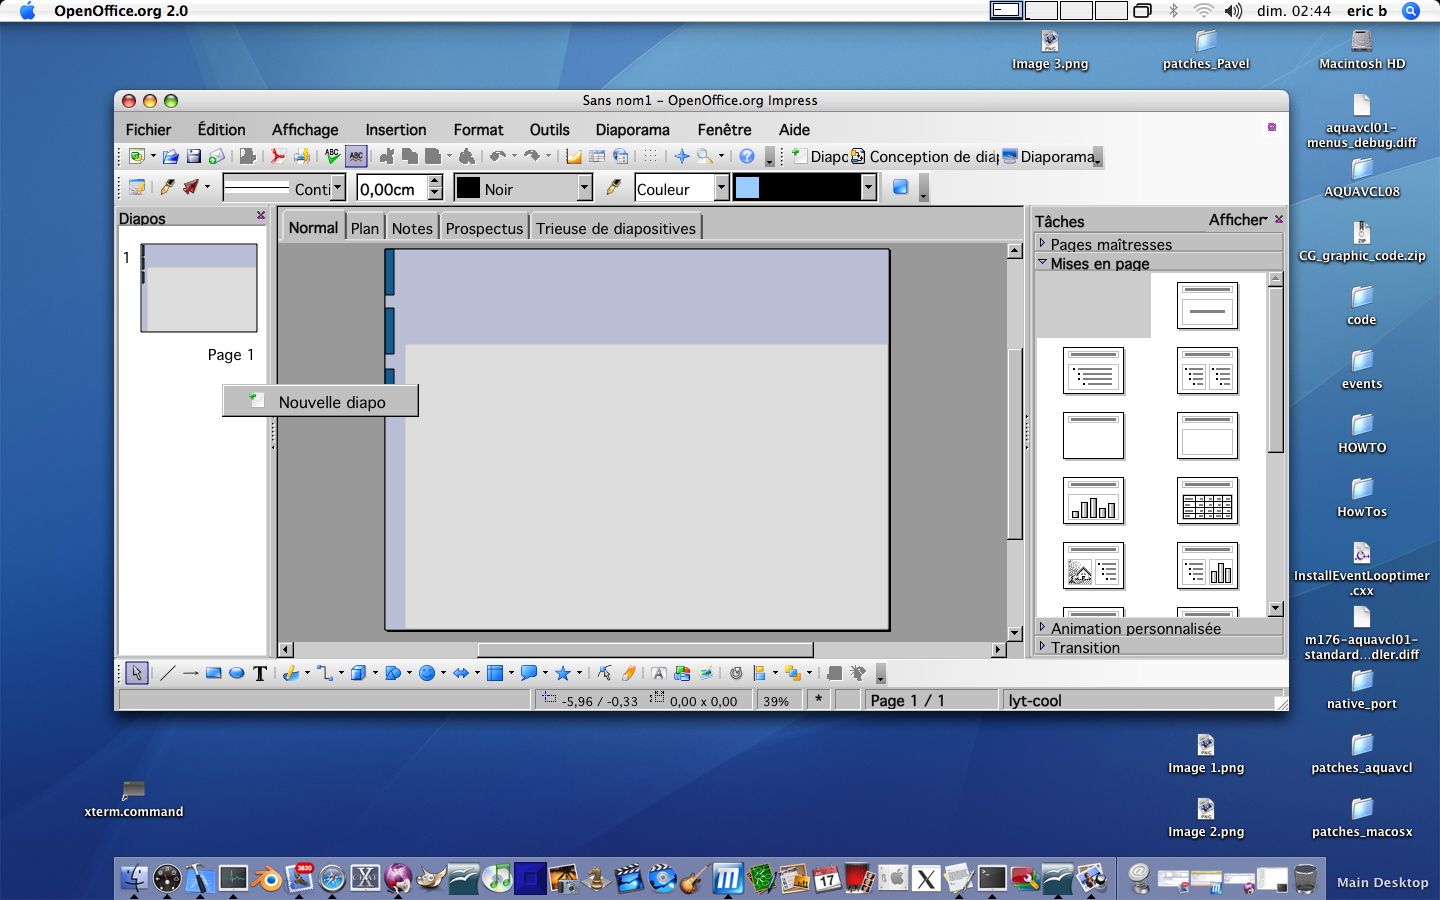Click the Export as PDF icon
The width and height of the screenshot is (1440, 900).
tap(278, 156)
